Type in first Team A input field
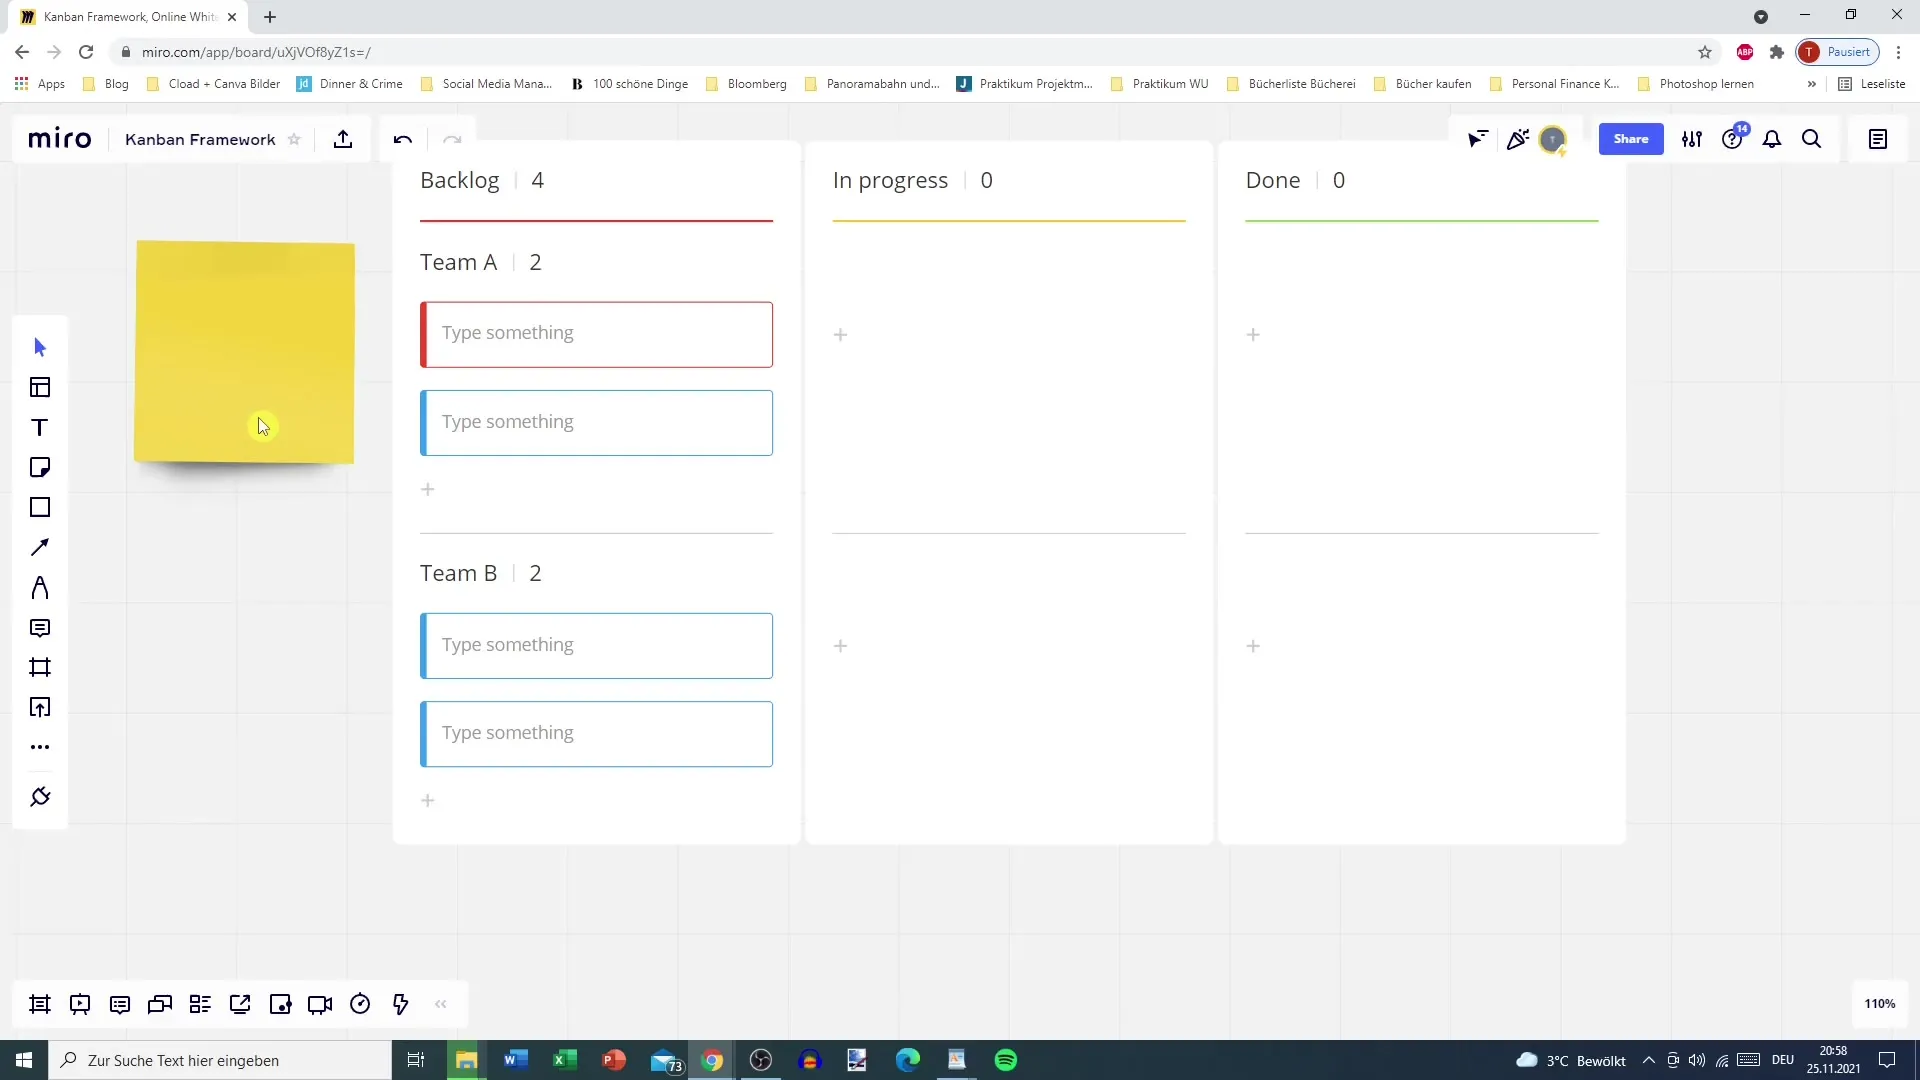This screenshot has height=1080, width=1920. click(x=597, y=334)
